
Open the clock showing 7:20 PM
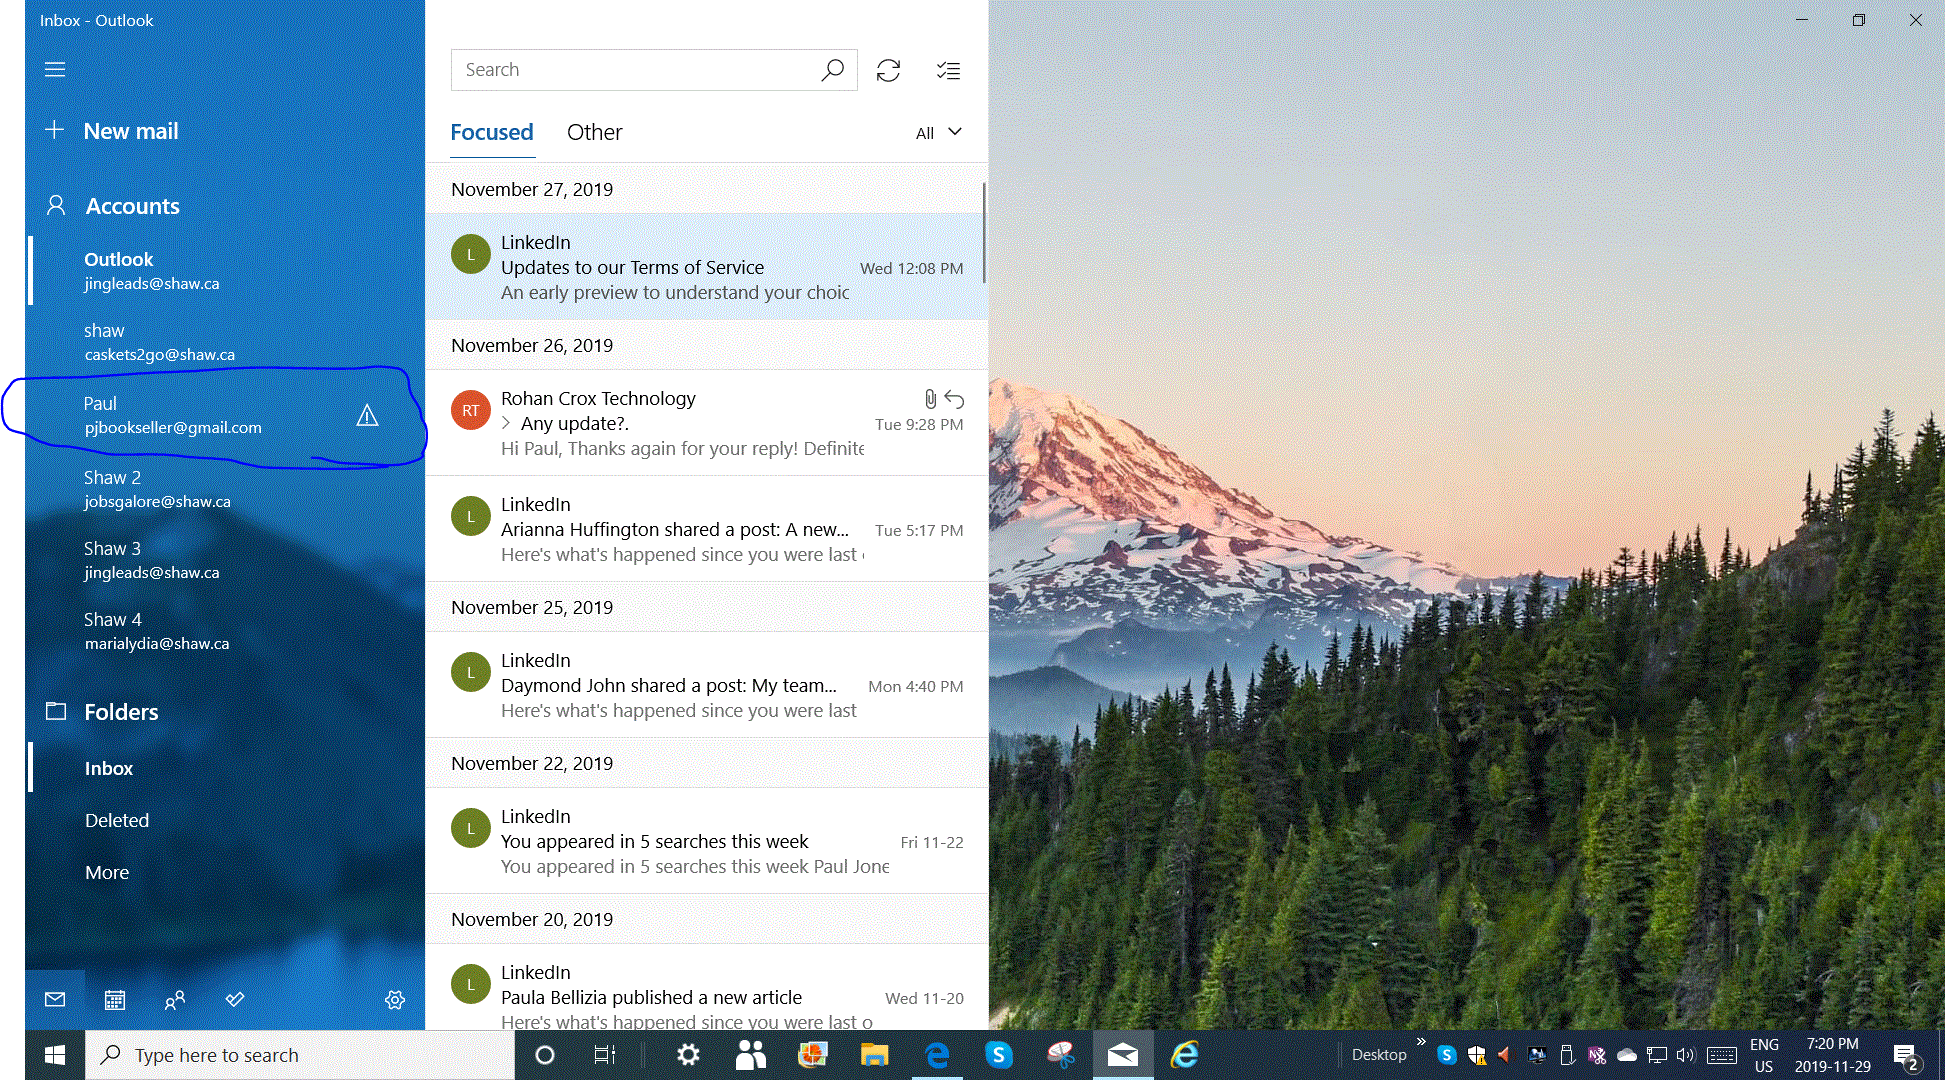pyautogui.click(x=1832, y=1055)
